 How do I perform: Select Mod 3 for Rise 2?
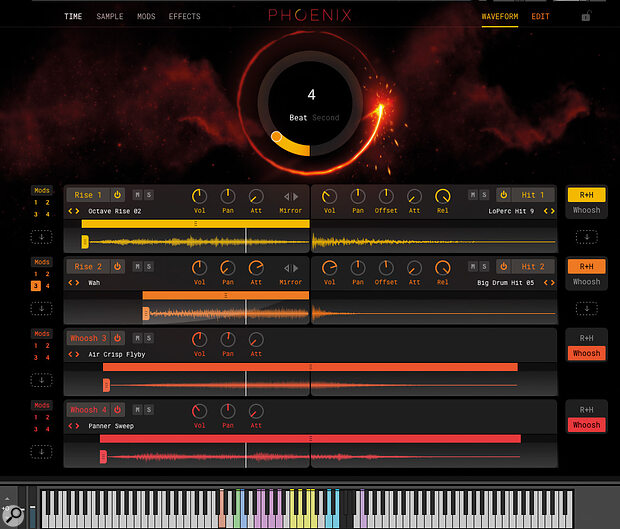click(x=36, y=285)
